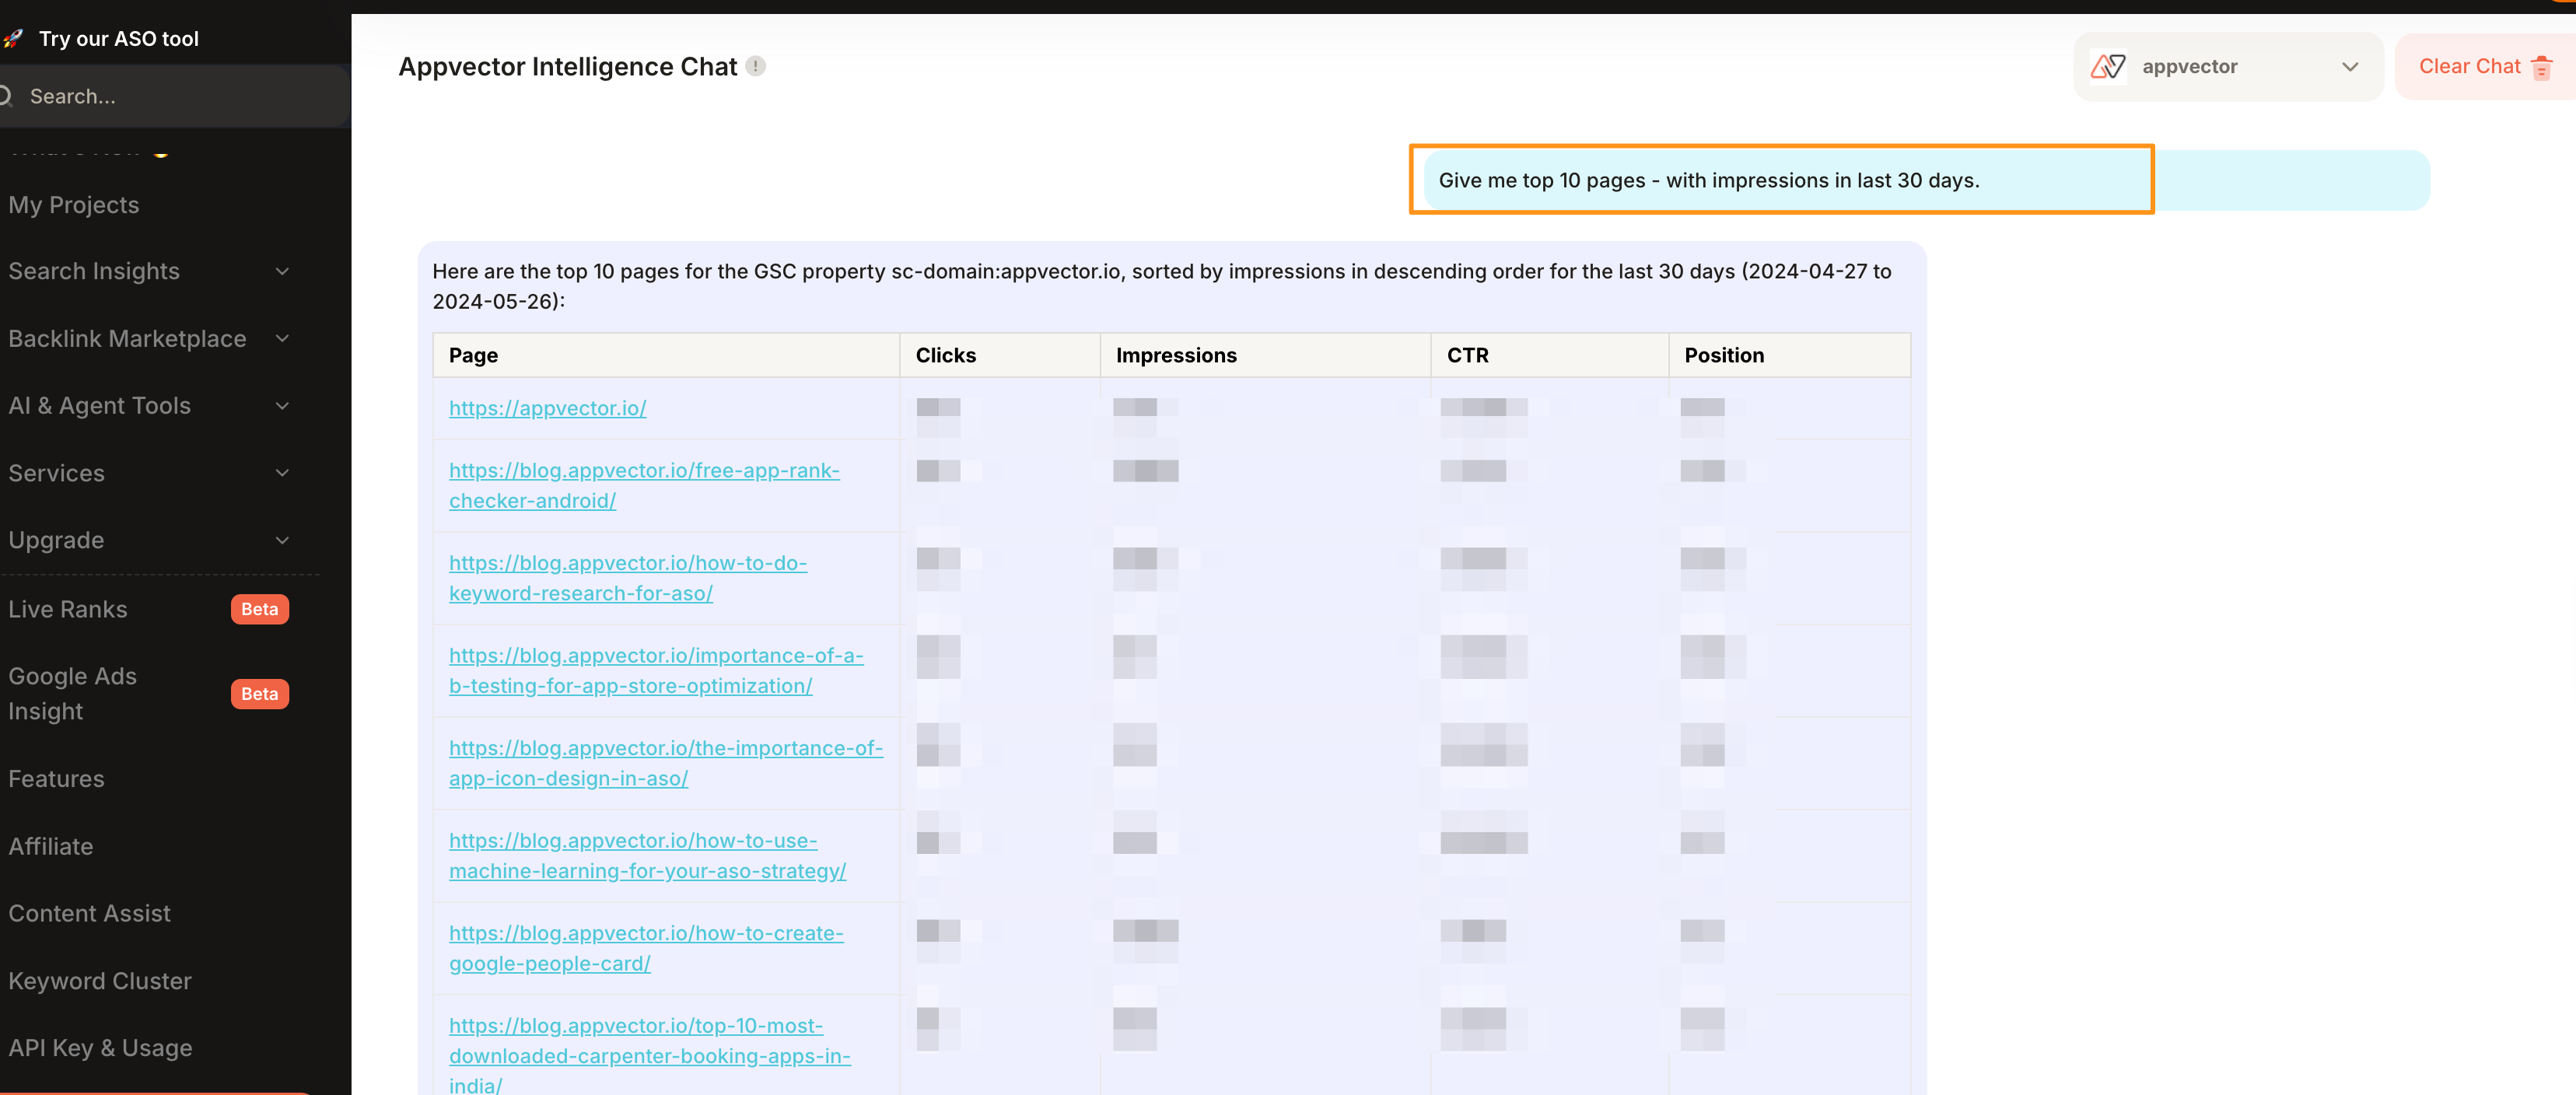
Task: Open the how-to-create-google-people-card link
Action: (646, 948)
